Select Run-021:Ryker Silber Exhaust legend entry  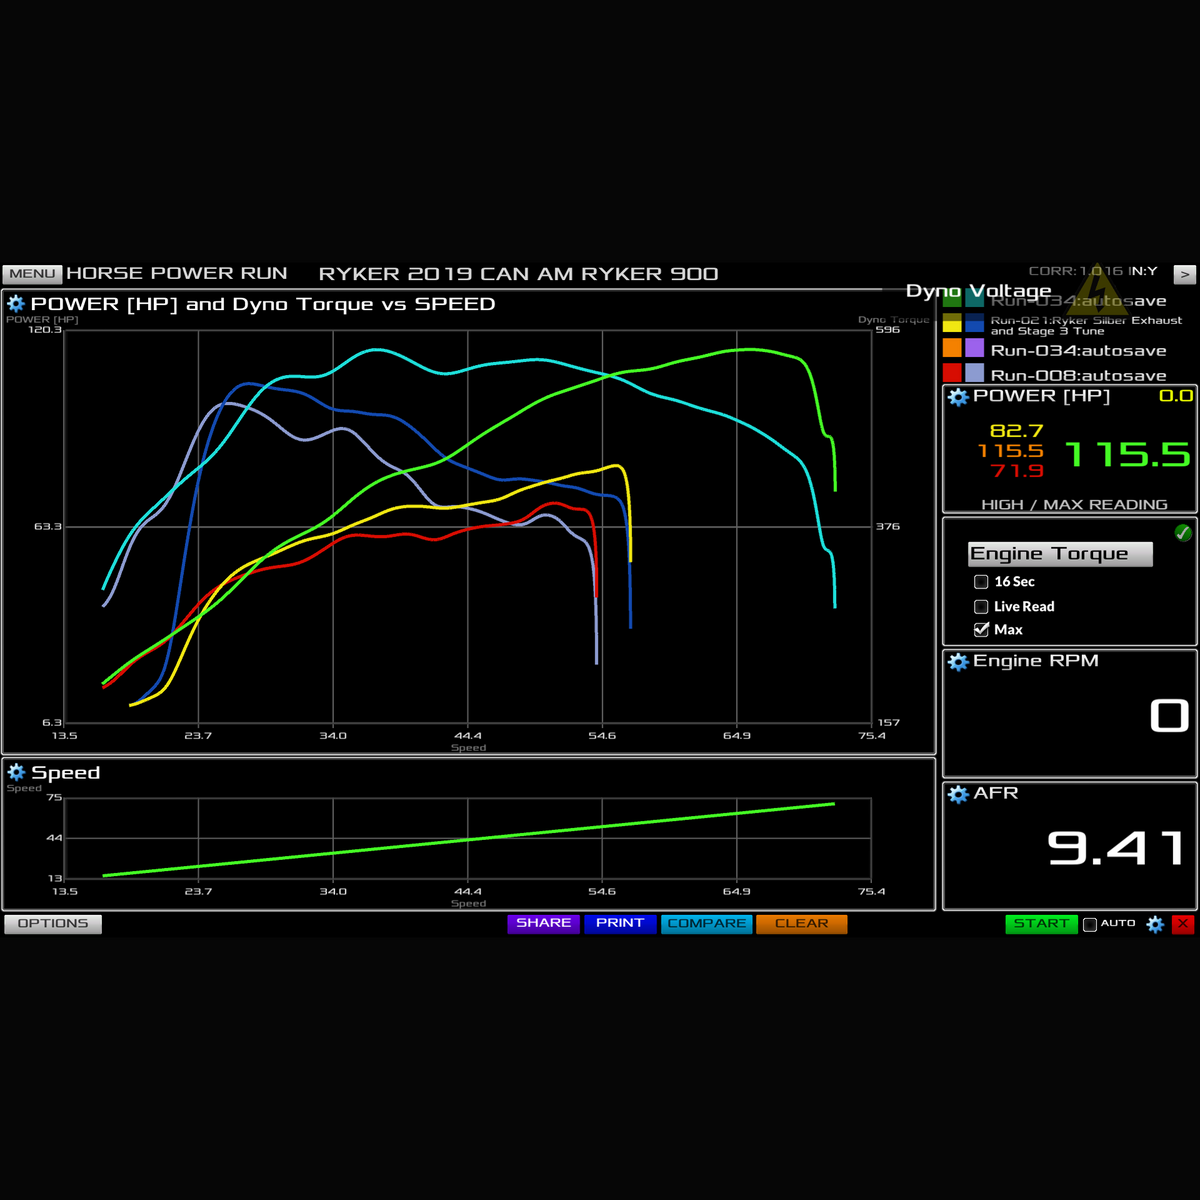point(1086,325)
